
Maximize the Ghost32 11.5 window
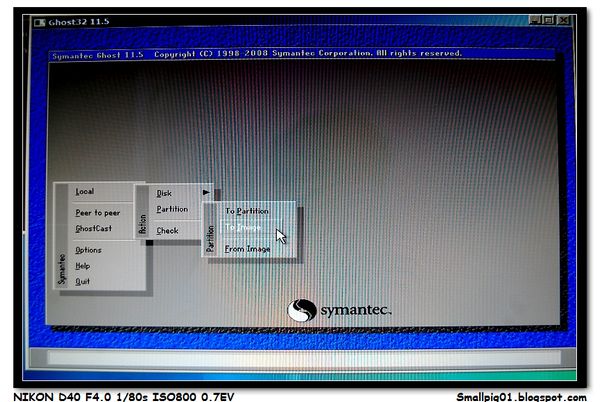click(x=549, y=20)
